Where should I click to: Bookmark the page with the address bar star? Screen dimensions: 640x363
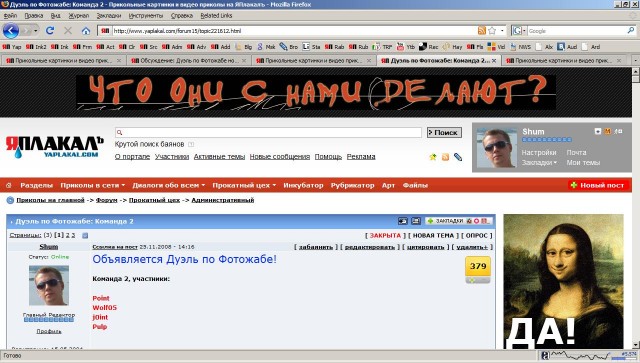[x=492, y=31]
